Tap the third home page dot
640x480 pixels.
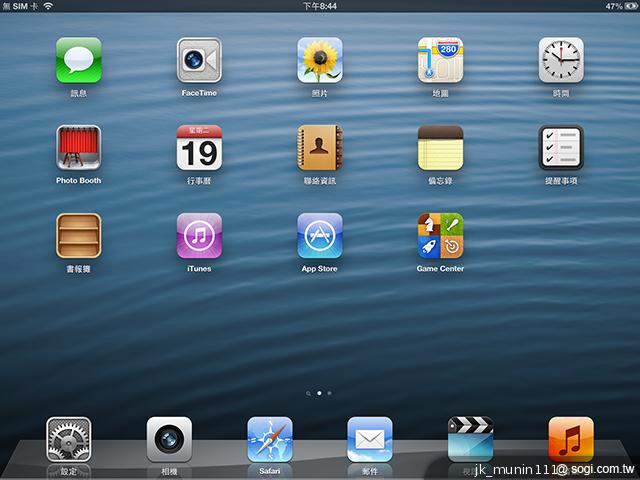[x=329, y=393]
